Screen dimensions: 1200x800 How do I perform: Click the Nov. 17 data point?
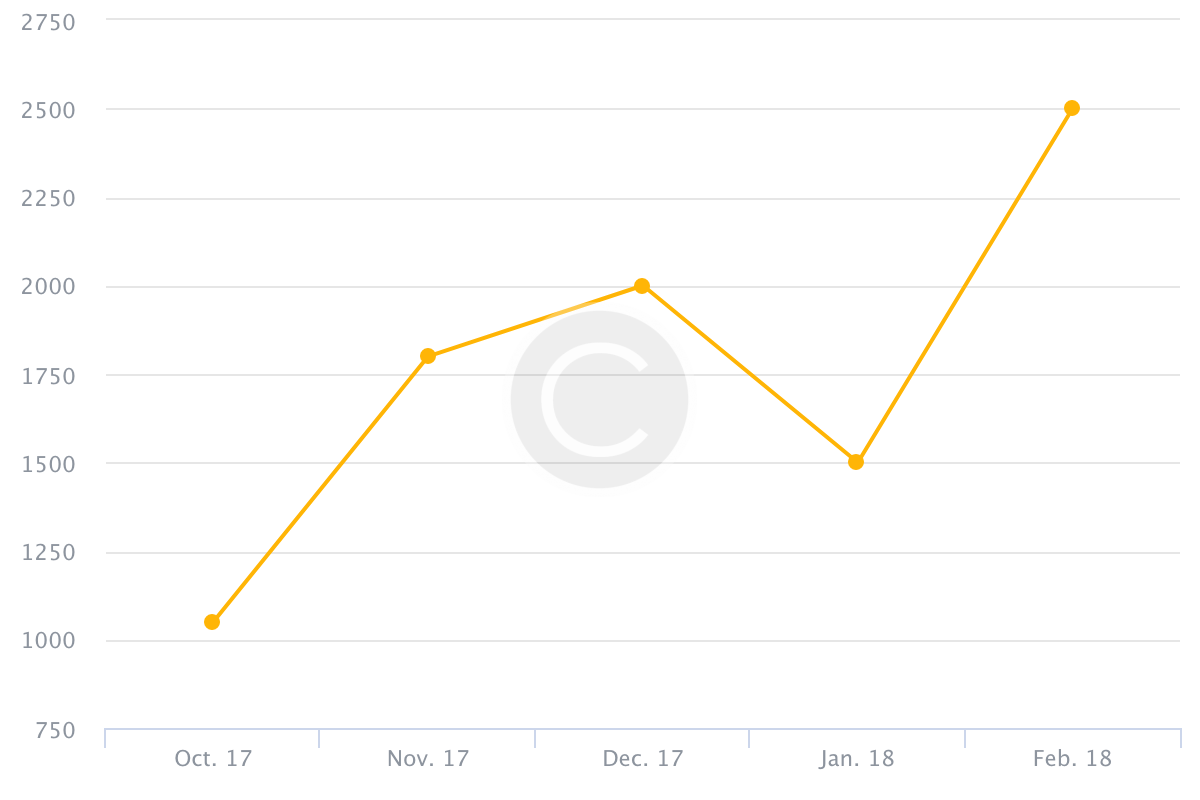point(428,356)
